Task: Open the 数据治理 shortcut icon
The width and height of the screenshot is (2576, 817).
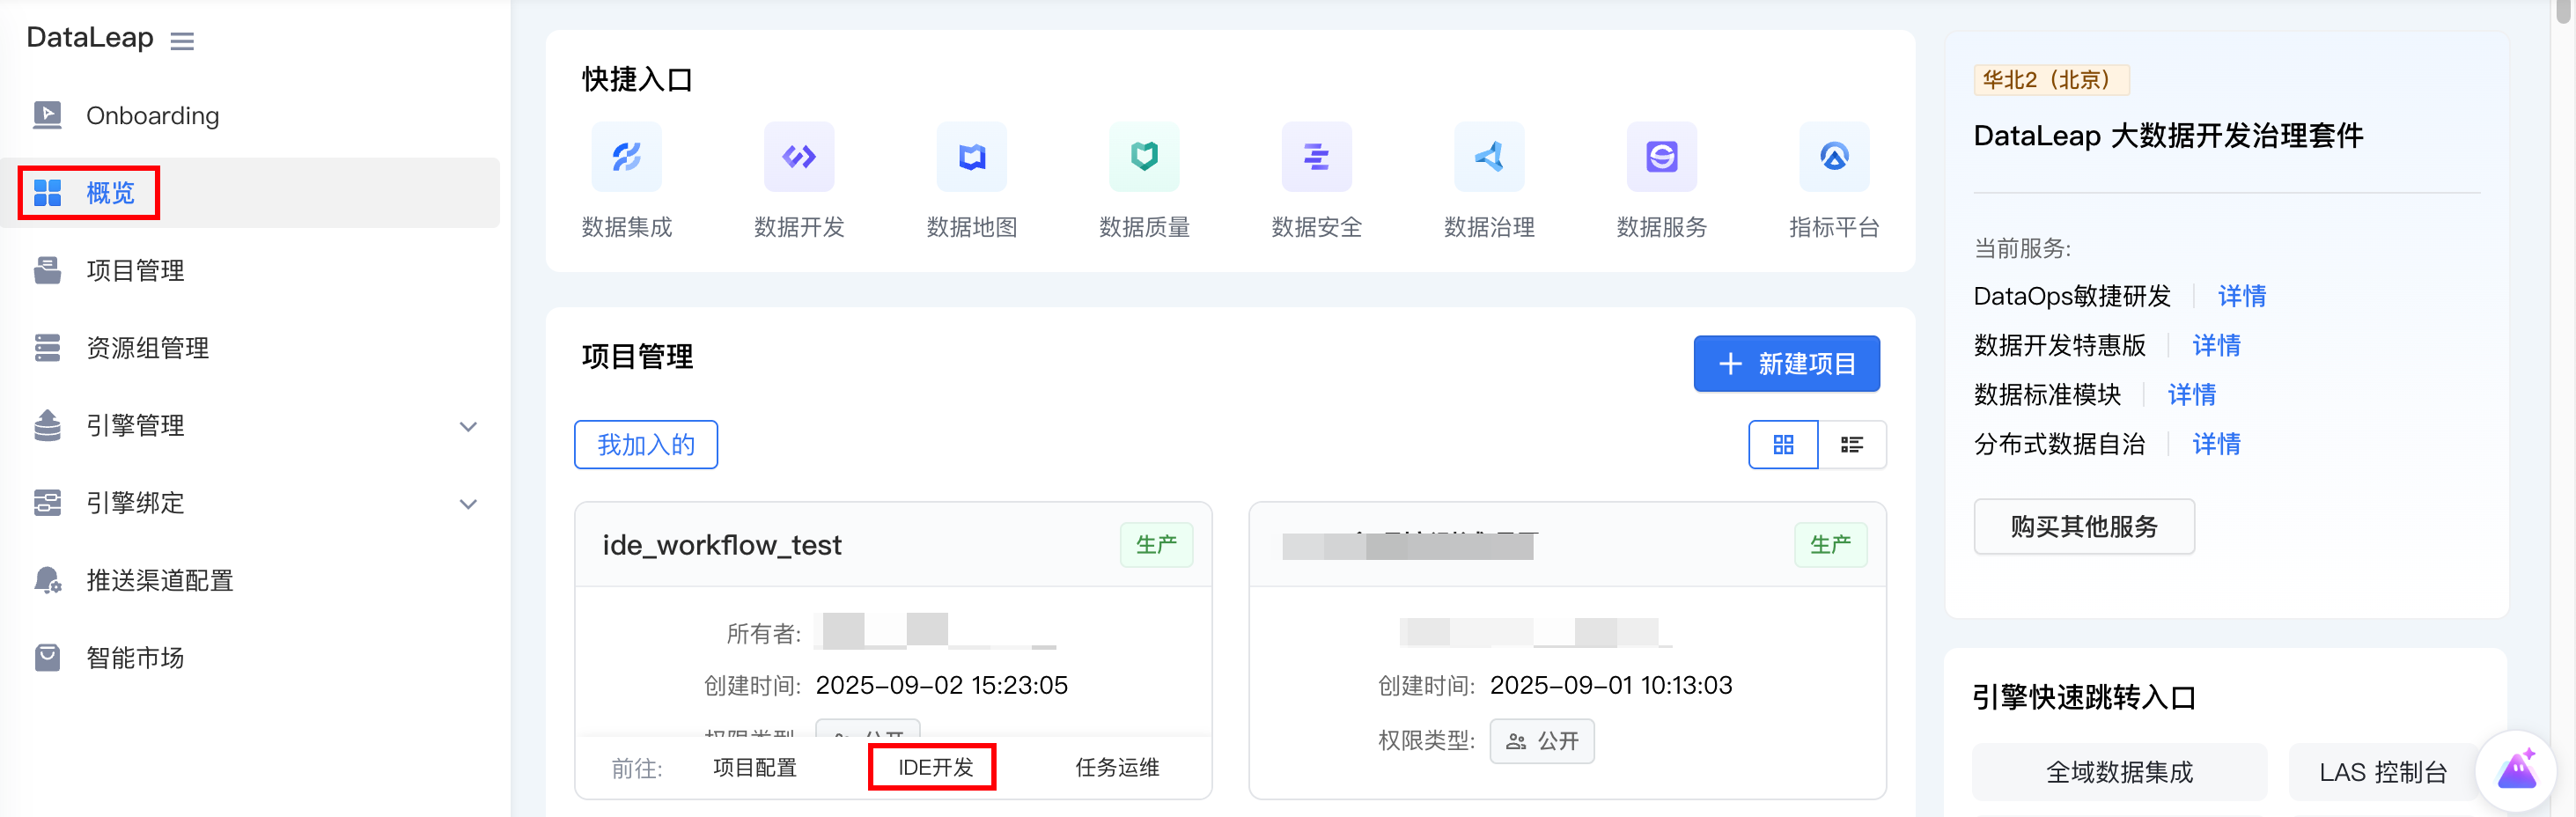Action: click(1489, 157)
